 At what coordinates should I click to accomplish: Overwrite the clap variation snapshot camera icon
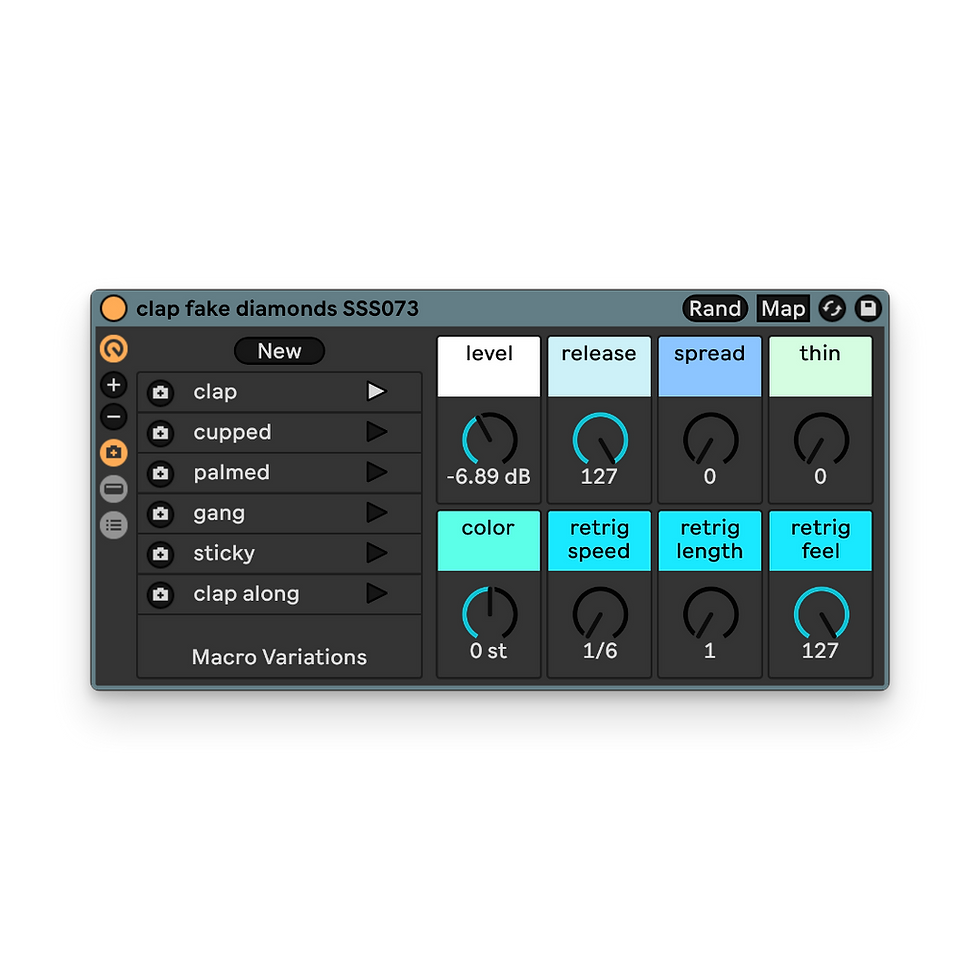point(161,392)
